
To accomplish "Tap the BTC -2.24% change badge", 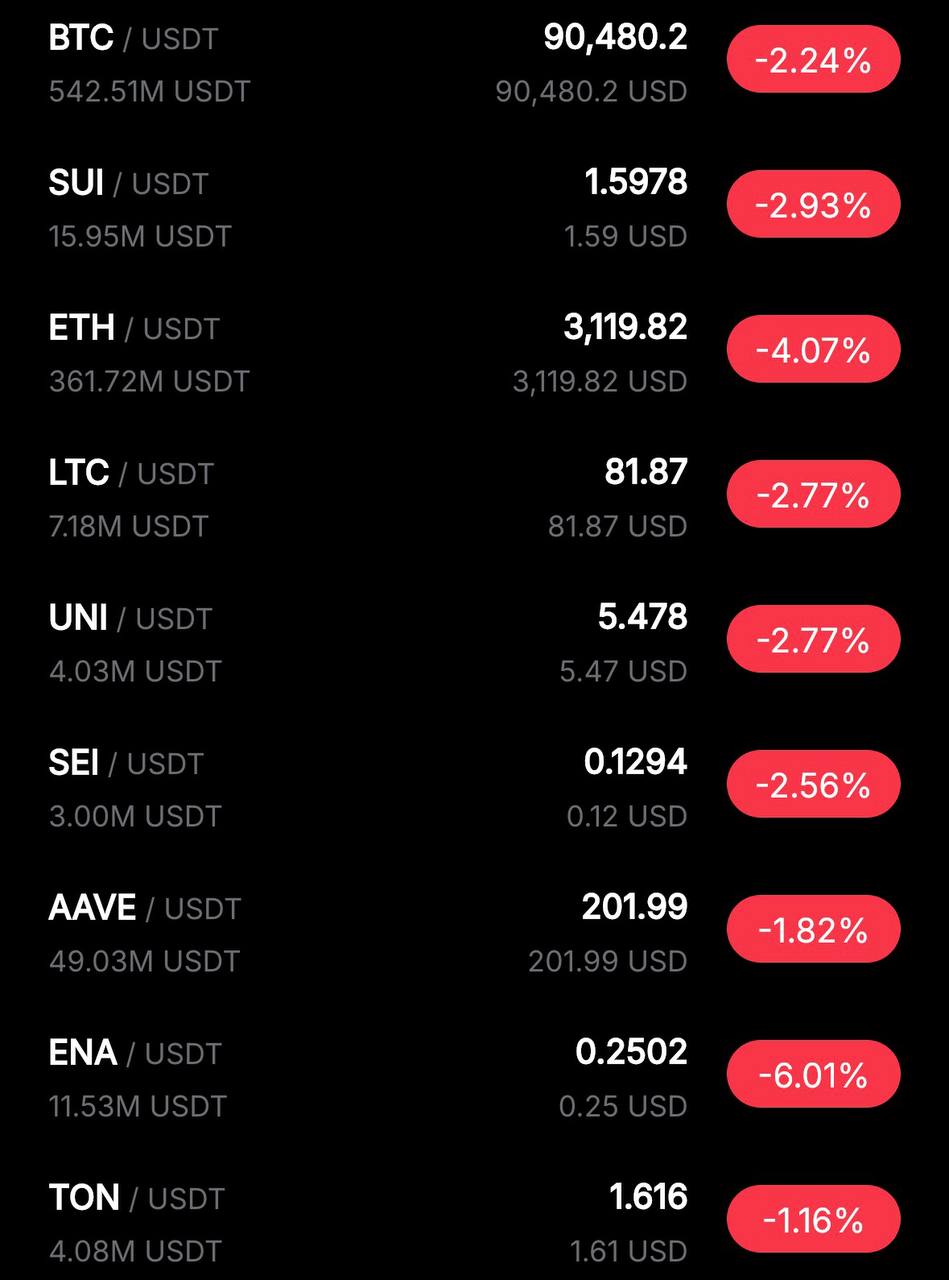I will (813, 62).
